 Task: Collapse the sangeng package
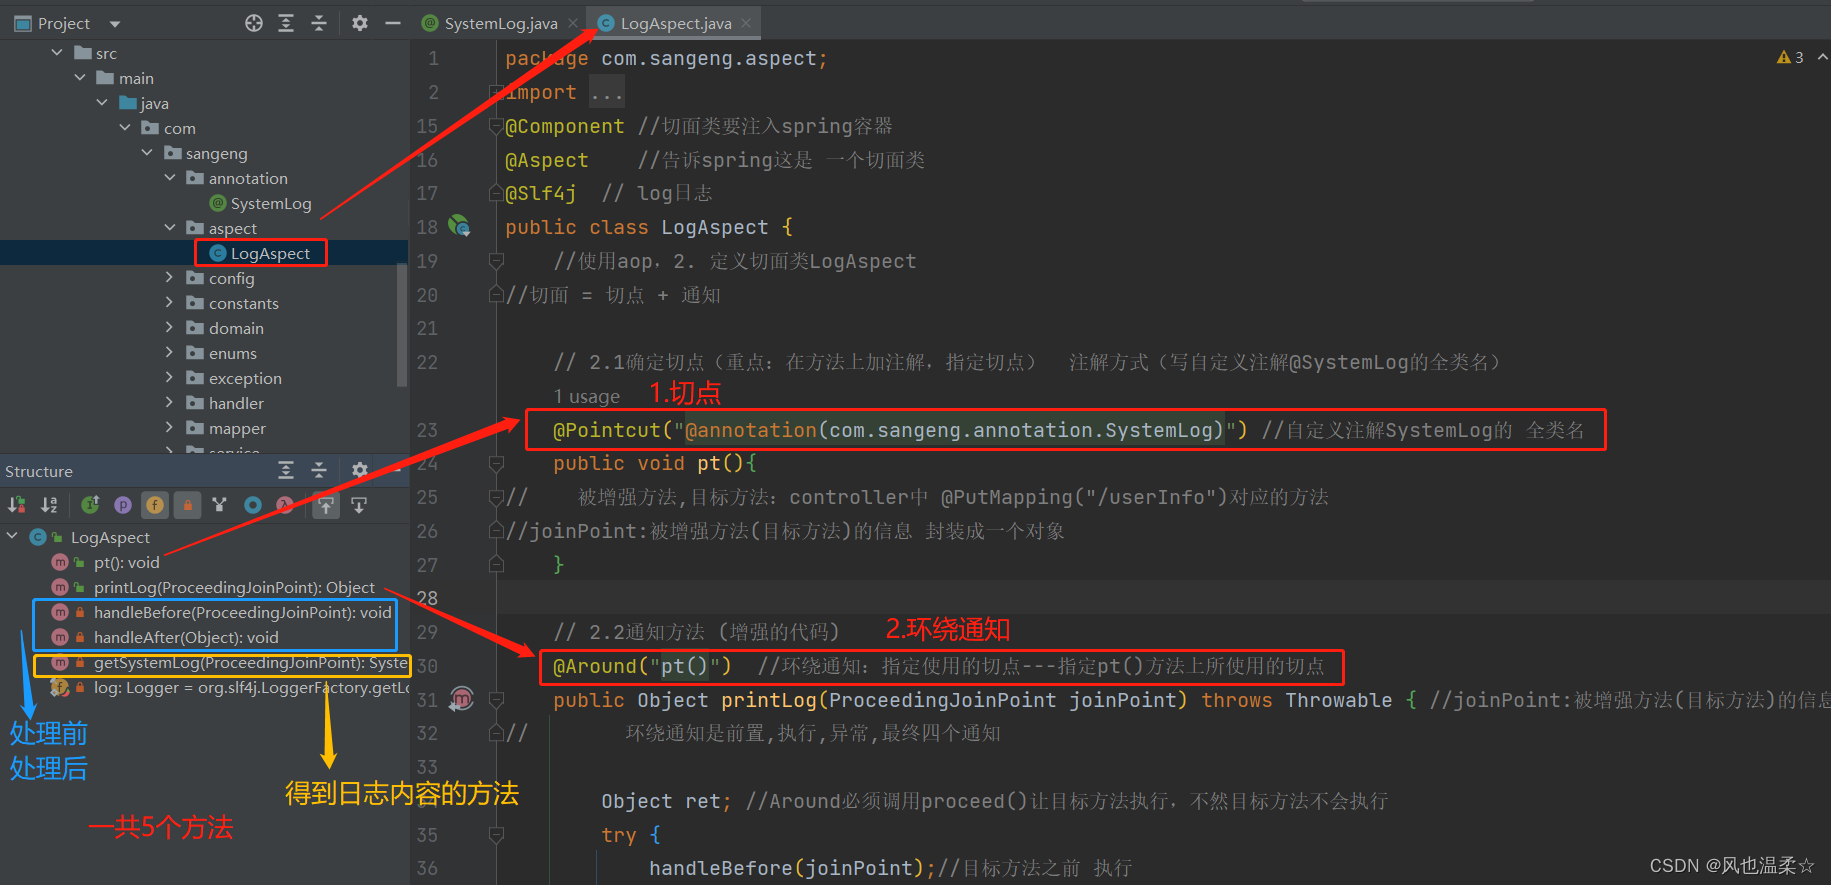(147, 153)
